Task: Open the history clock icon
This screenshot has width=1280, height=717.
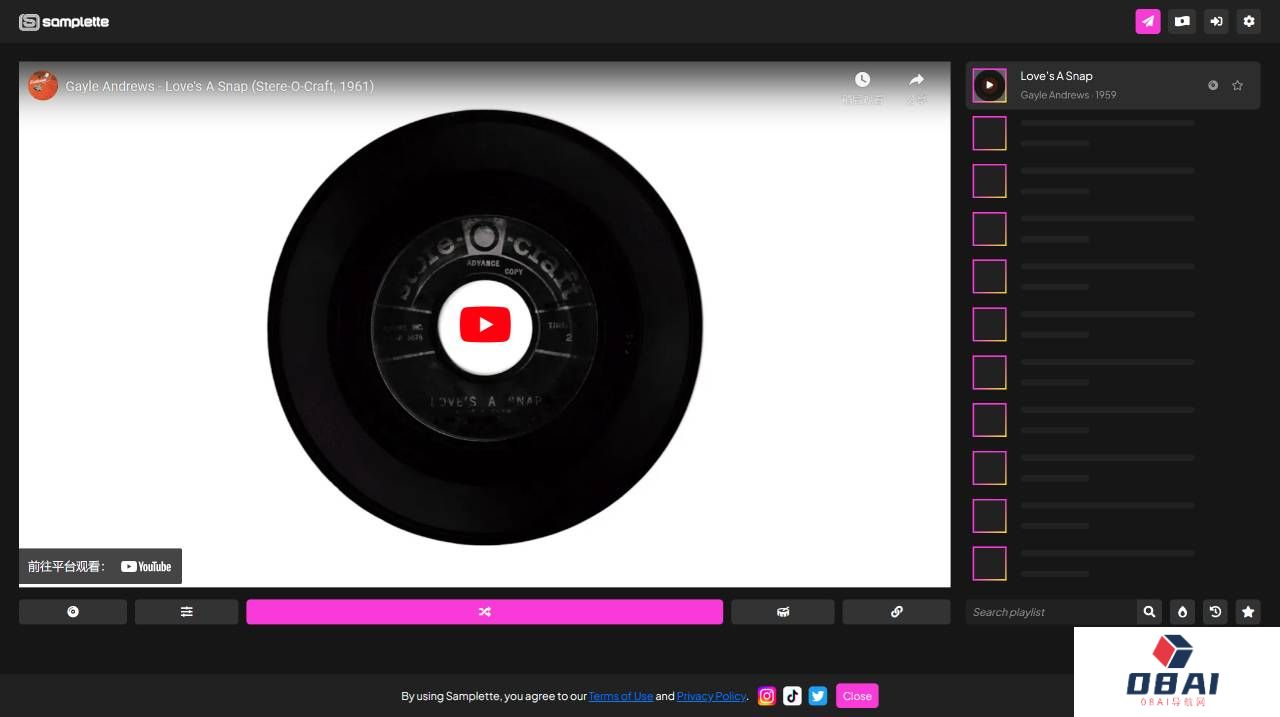Action: [1215, 612]
